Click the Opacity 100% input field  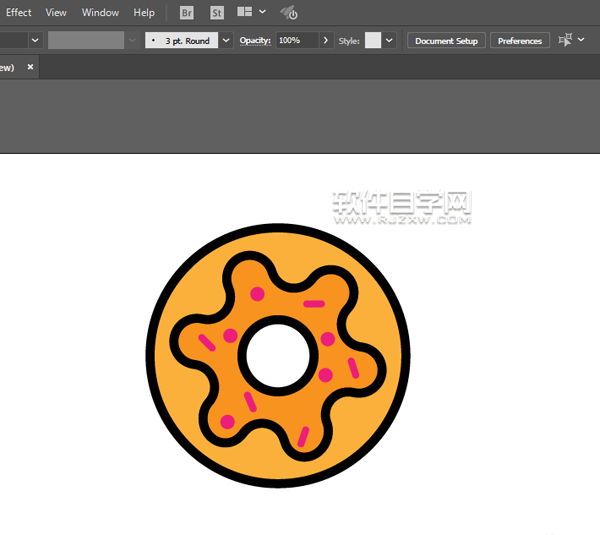click(296, 41)
